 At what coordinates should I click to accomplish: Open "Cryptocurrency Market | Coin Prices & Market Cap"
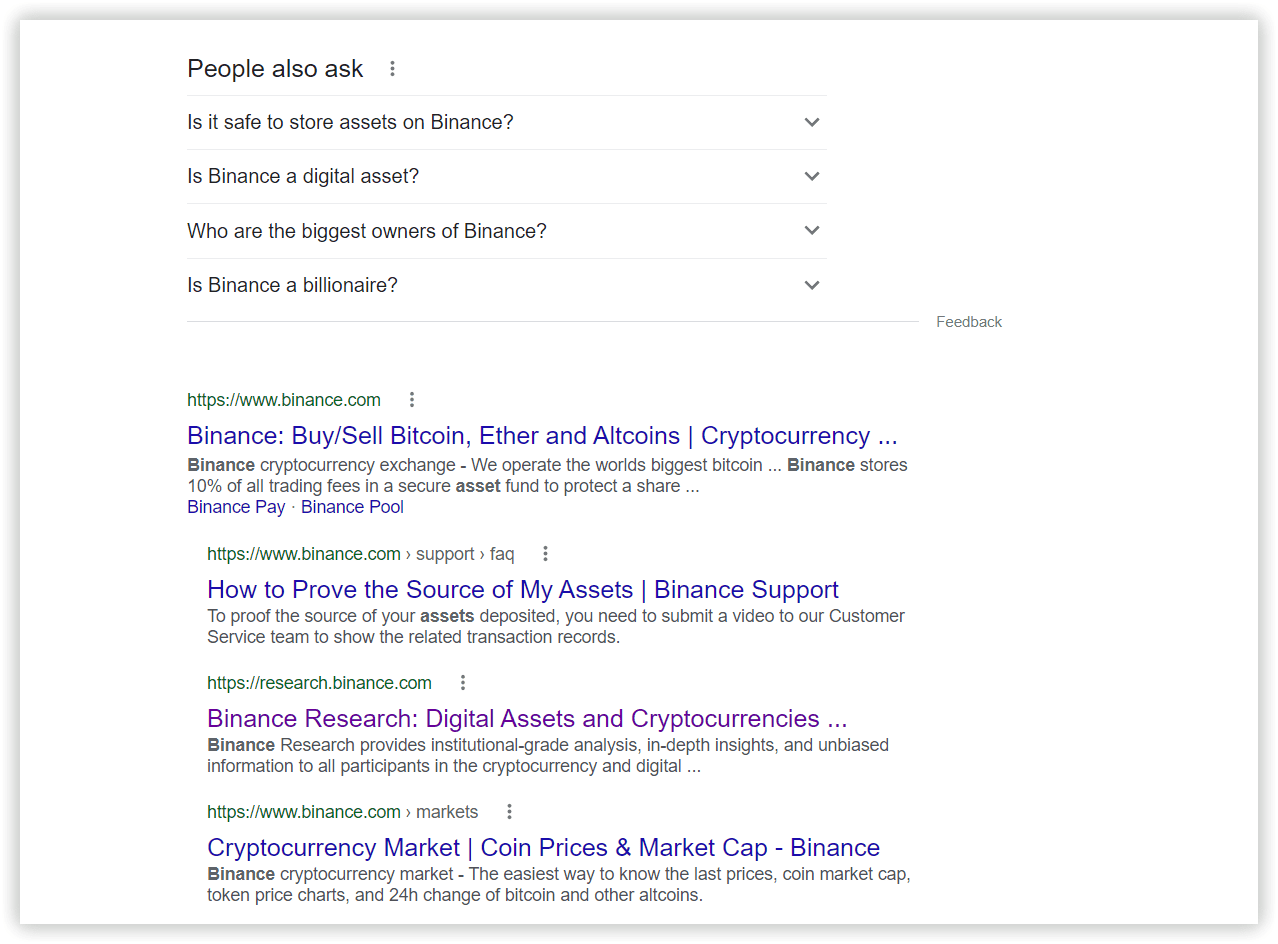(x=543, y=848)
